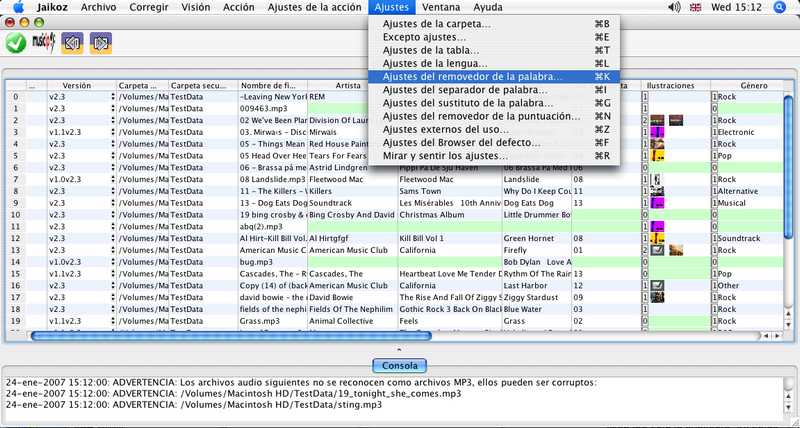This screenshot has width=800, height=428.
Task: Click the artist cell 'David Bowie'
Action: pyautogui.click(x=353, y=297)
